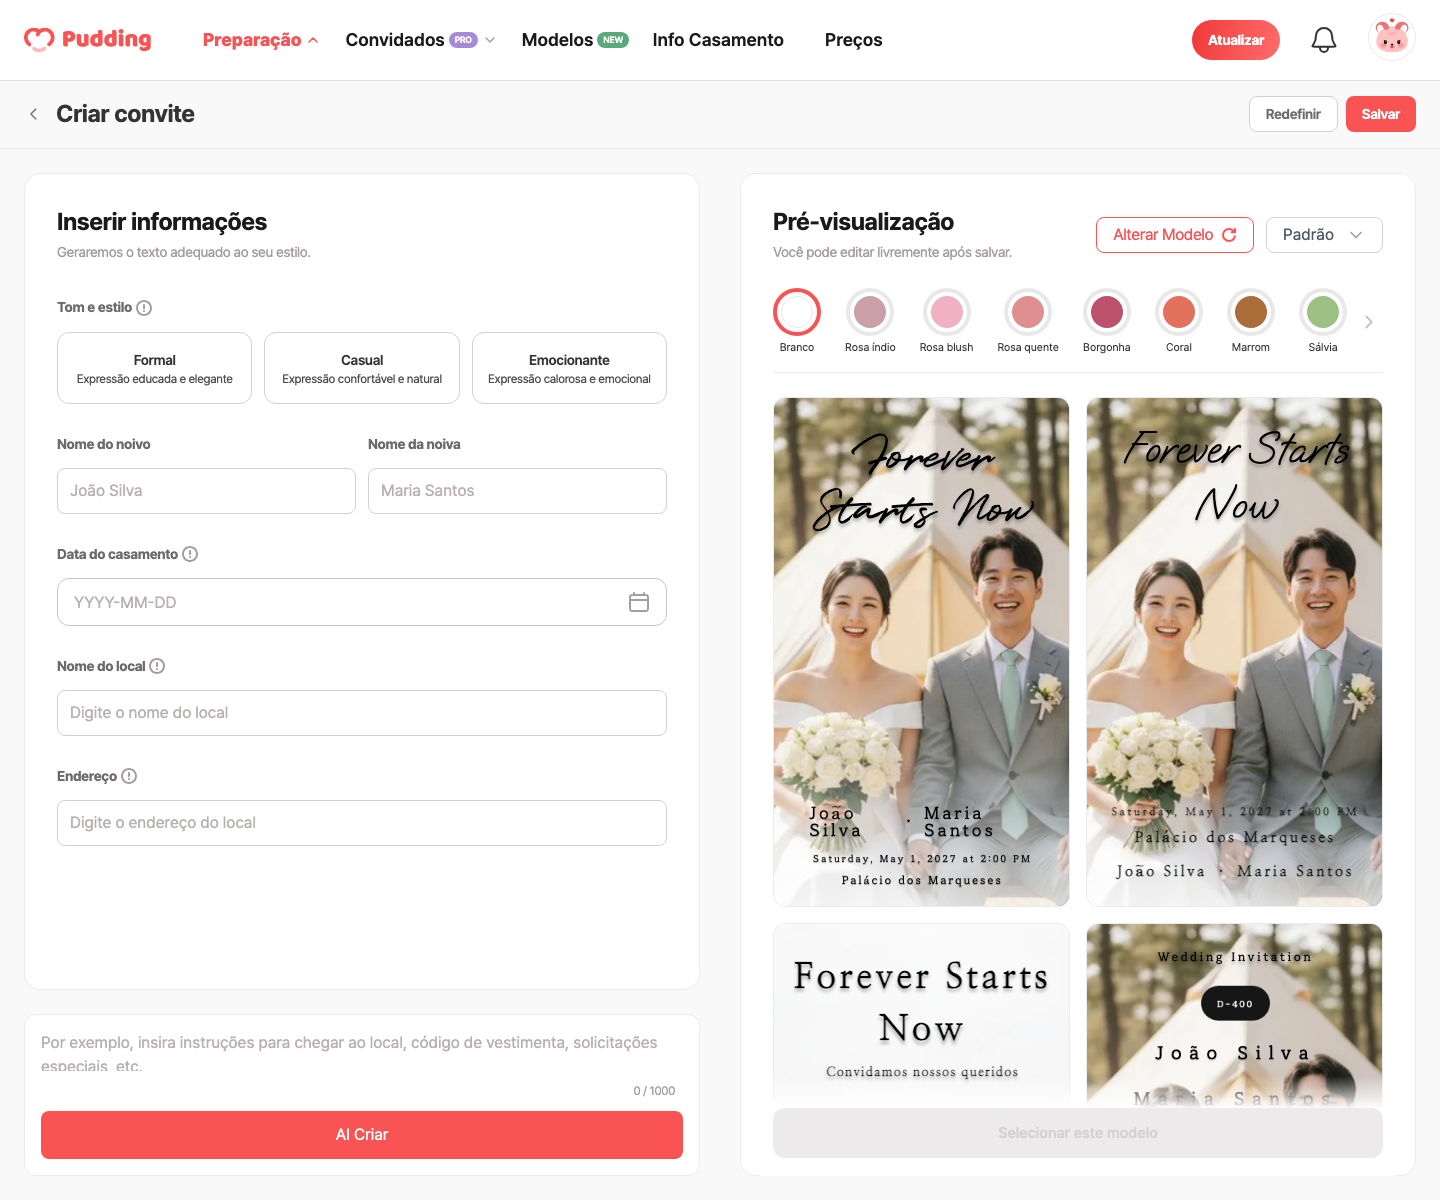This screenshot has height=1200, width=1440.
Task: Select the white serif Forever Starts Now template
Action: (x=921, y=1015)
